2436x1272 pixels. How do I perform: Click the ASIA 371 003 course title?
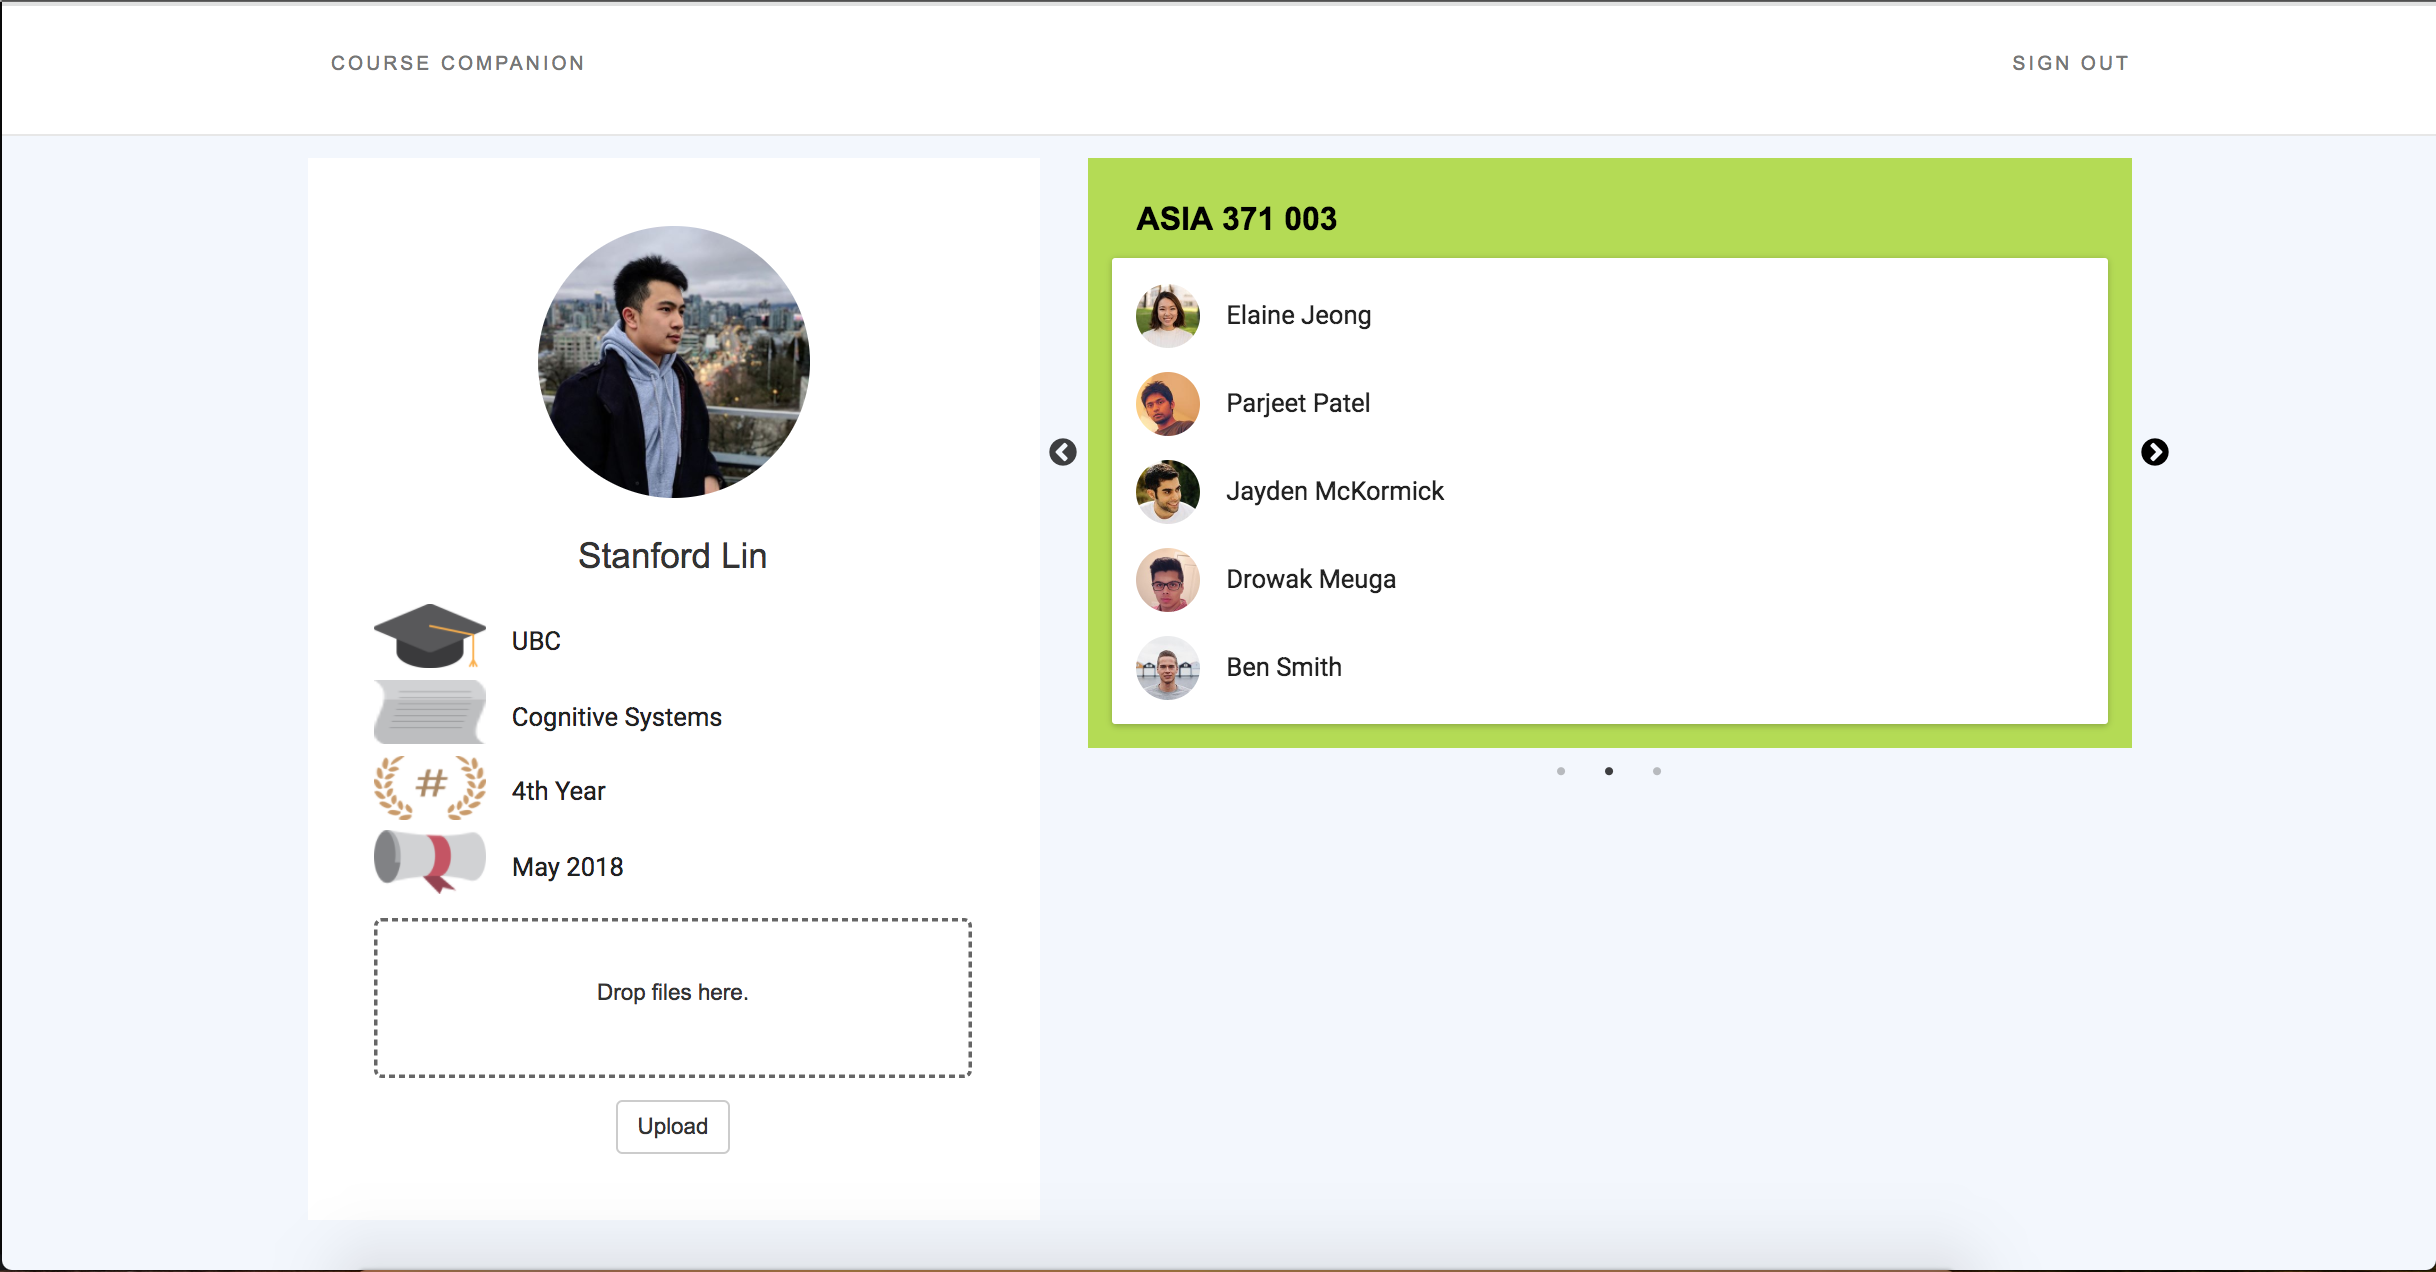click(1236, 219)
